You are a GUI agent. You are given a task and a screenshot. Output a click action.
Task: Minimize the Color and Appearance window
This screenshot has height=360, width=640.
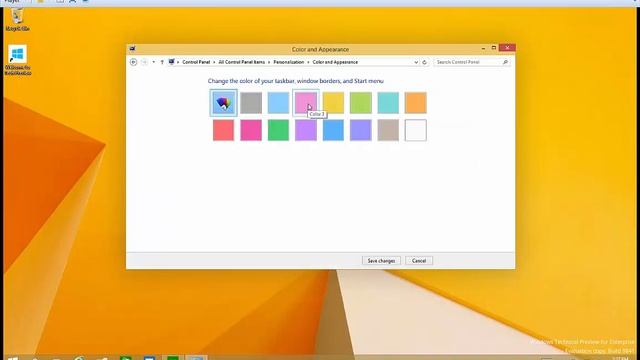point(483,48)
